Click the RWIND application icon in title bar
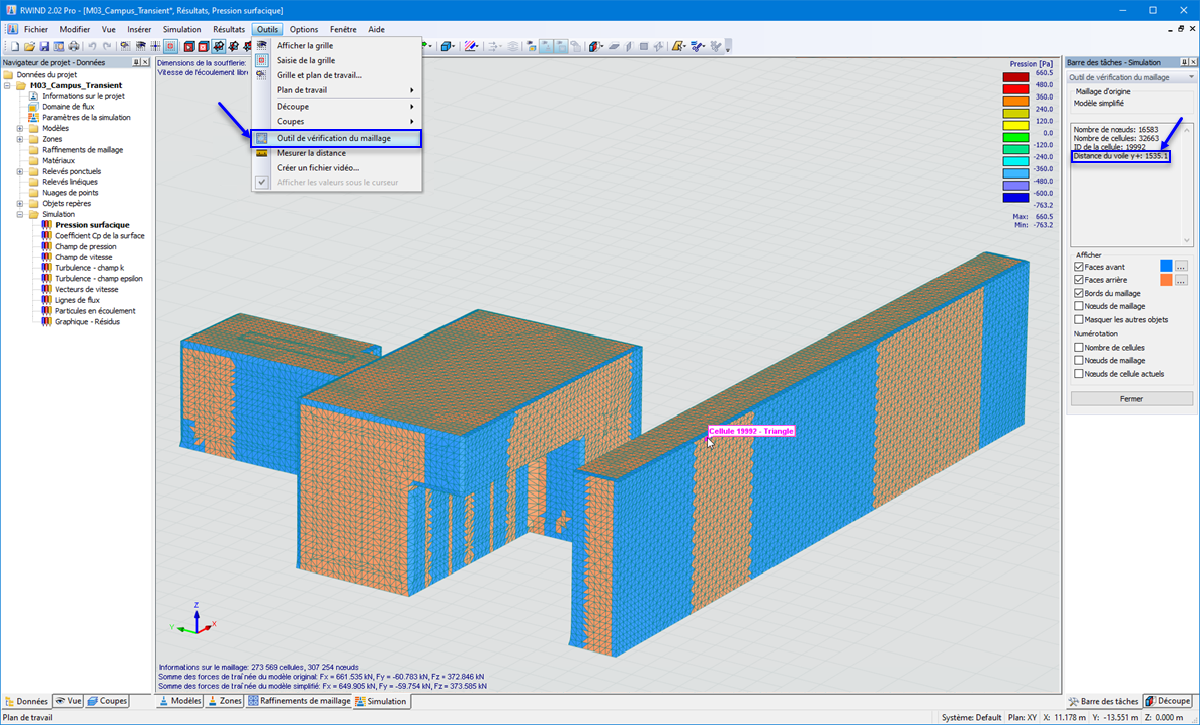1200x725 pixels. [10, 10]
